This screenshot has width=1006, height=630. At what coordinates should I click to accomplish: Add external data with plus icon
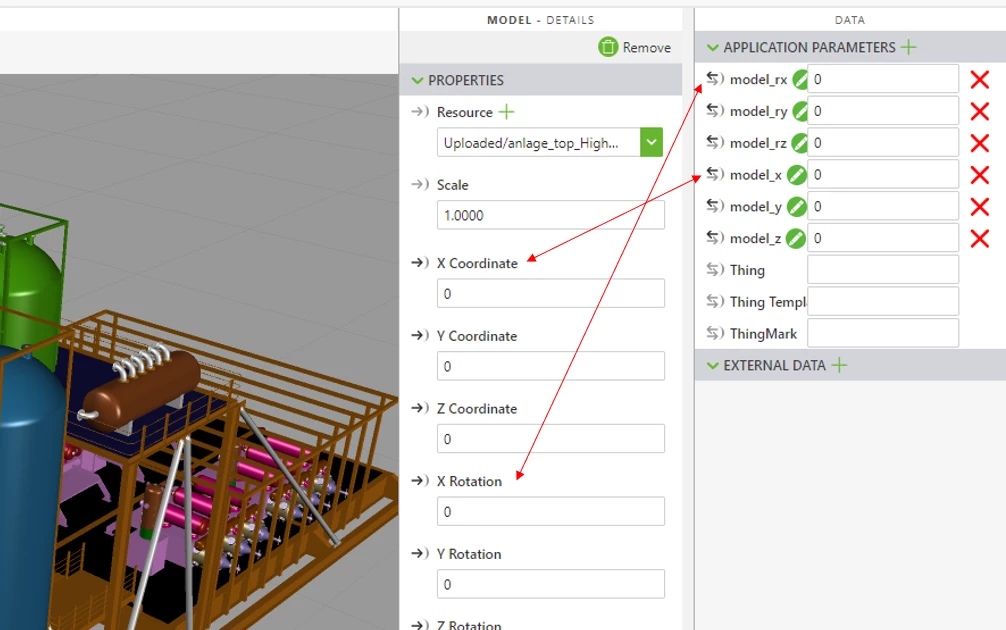pyautogui.click(x=839, y=365)
